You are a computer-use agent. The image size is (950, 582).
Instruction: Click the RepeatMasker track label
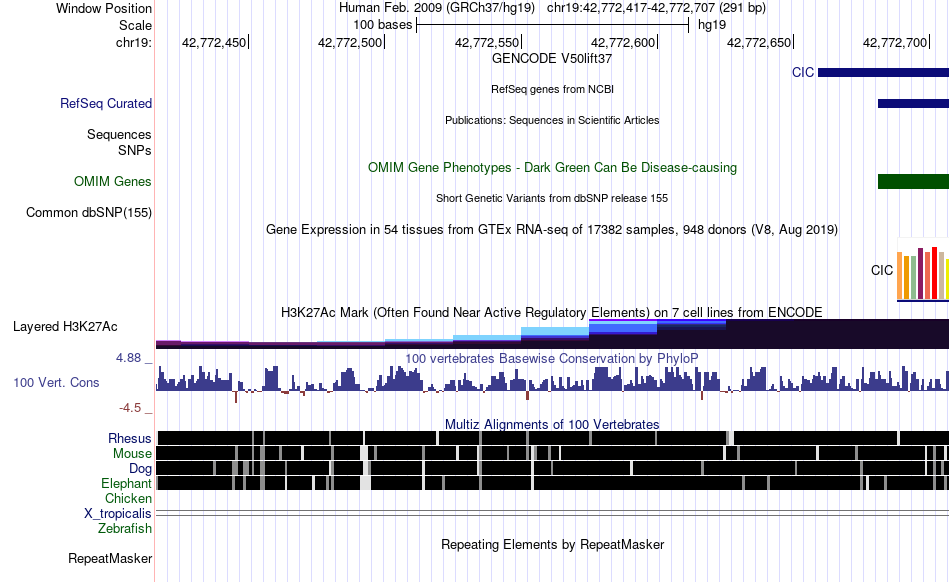click(110, 559)
